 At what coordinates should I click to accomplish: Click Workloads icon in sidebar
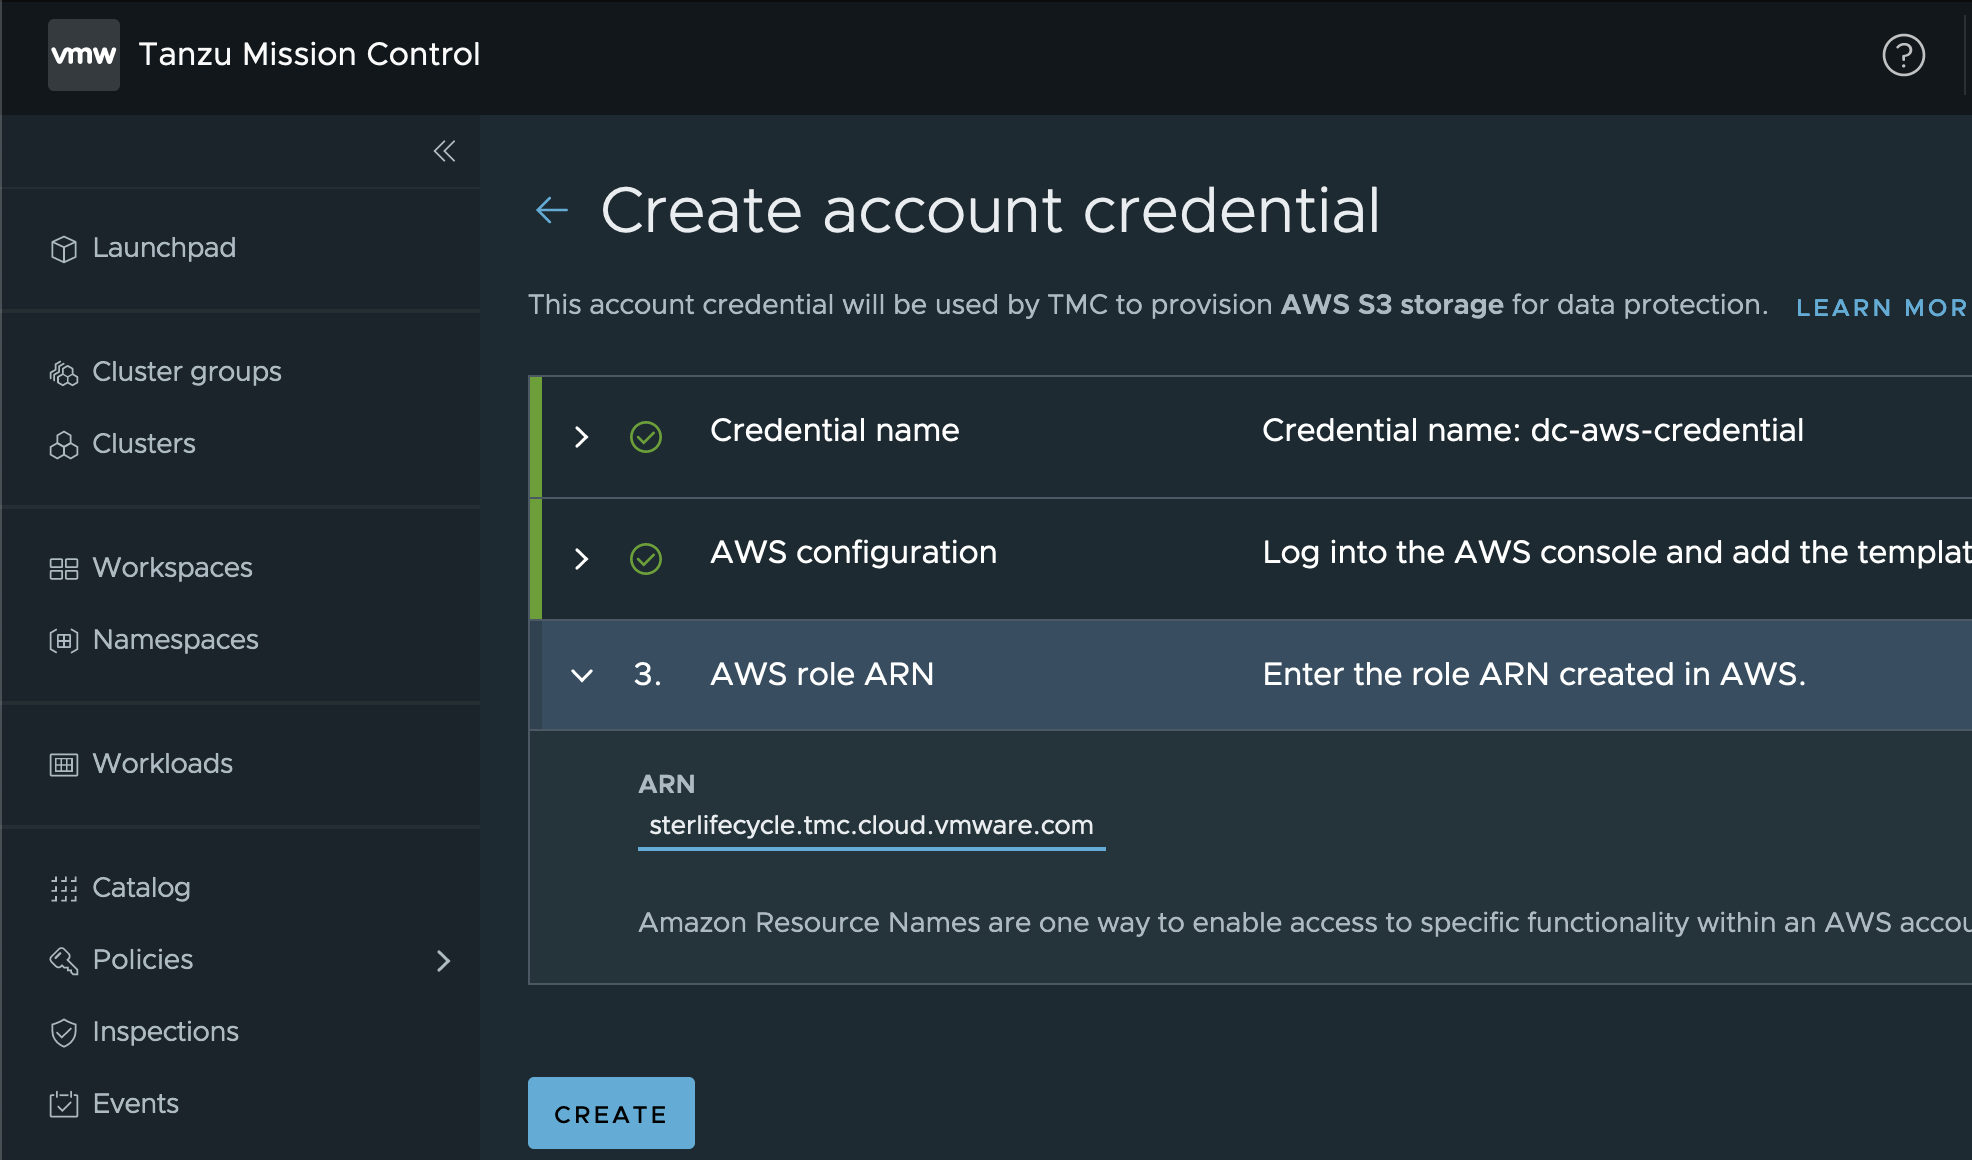(64, 764)
